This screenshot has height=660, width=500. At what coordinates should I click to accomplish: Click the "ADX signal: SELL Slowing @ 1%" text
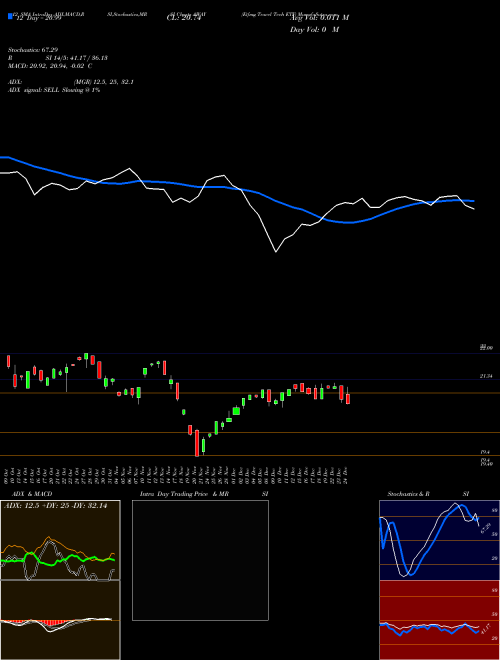pyautogui.click(x=54, y=90)
